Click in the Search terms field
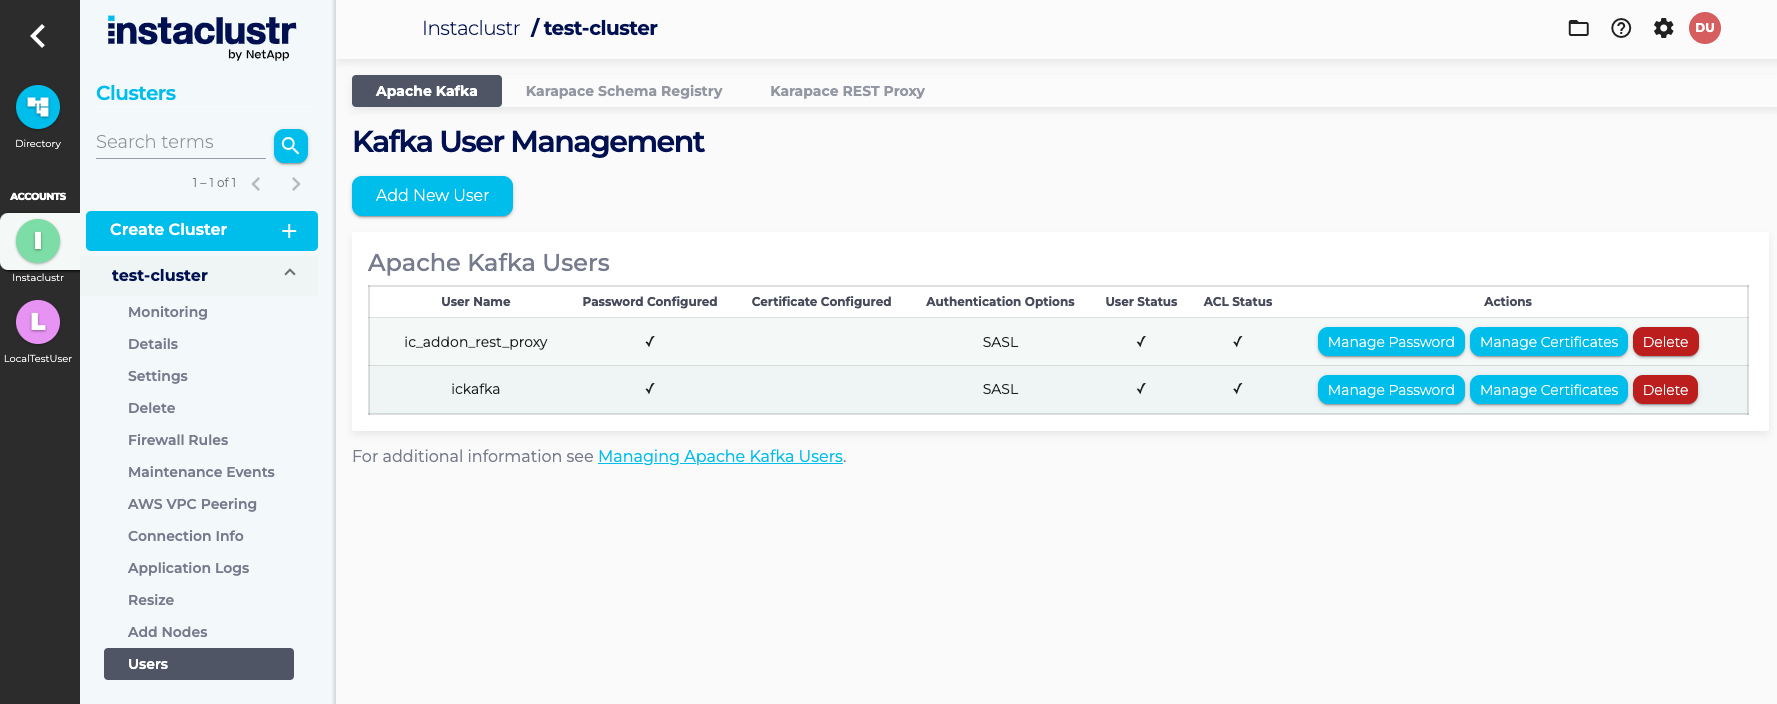Image resolution: width=1777 pixels, height=704 pixels. pyautogui.click(x=180, y=142)
